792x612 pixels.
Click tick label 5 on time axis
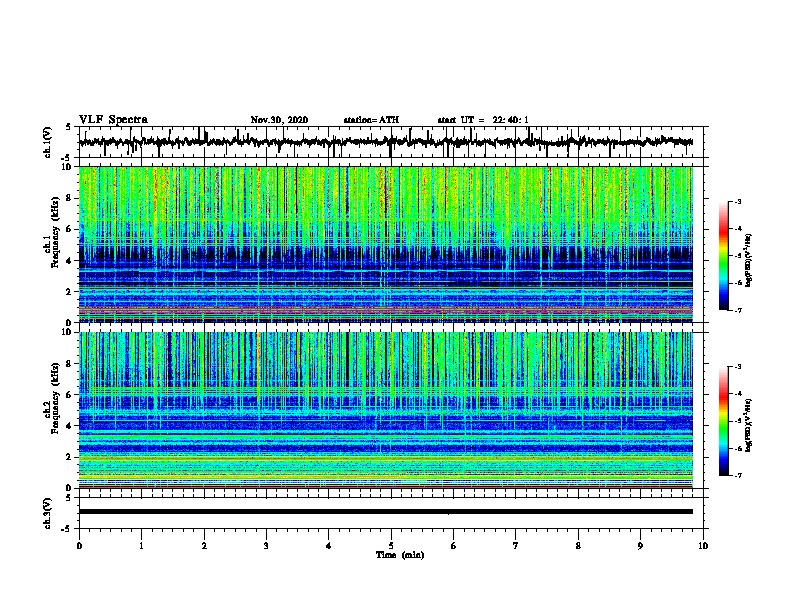391,546
